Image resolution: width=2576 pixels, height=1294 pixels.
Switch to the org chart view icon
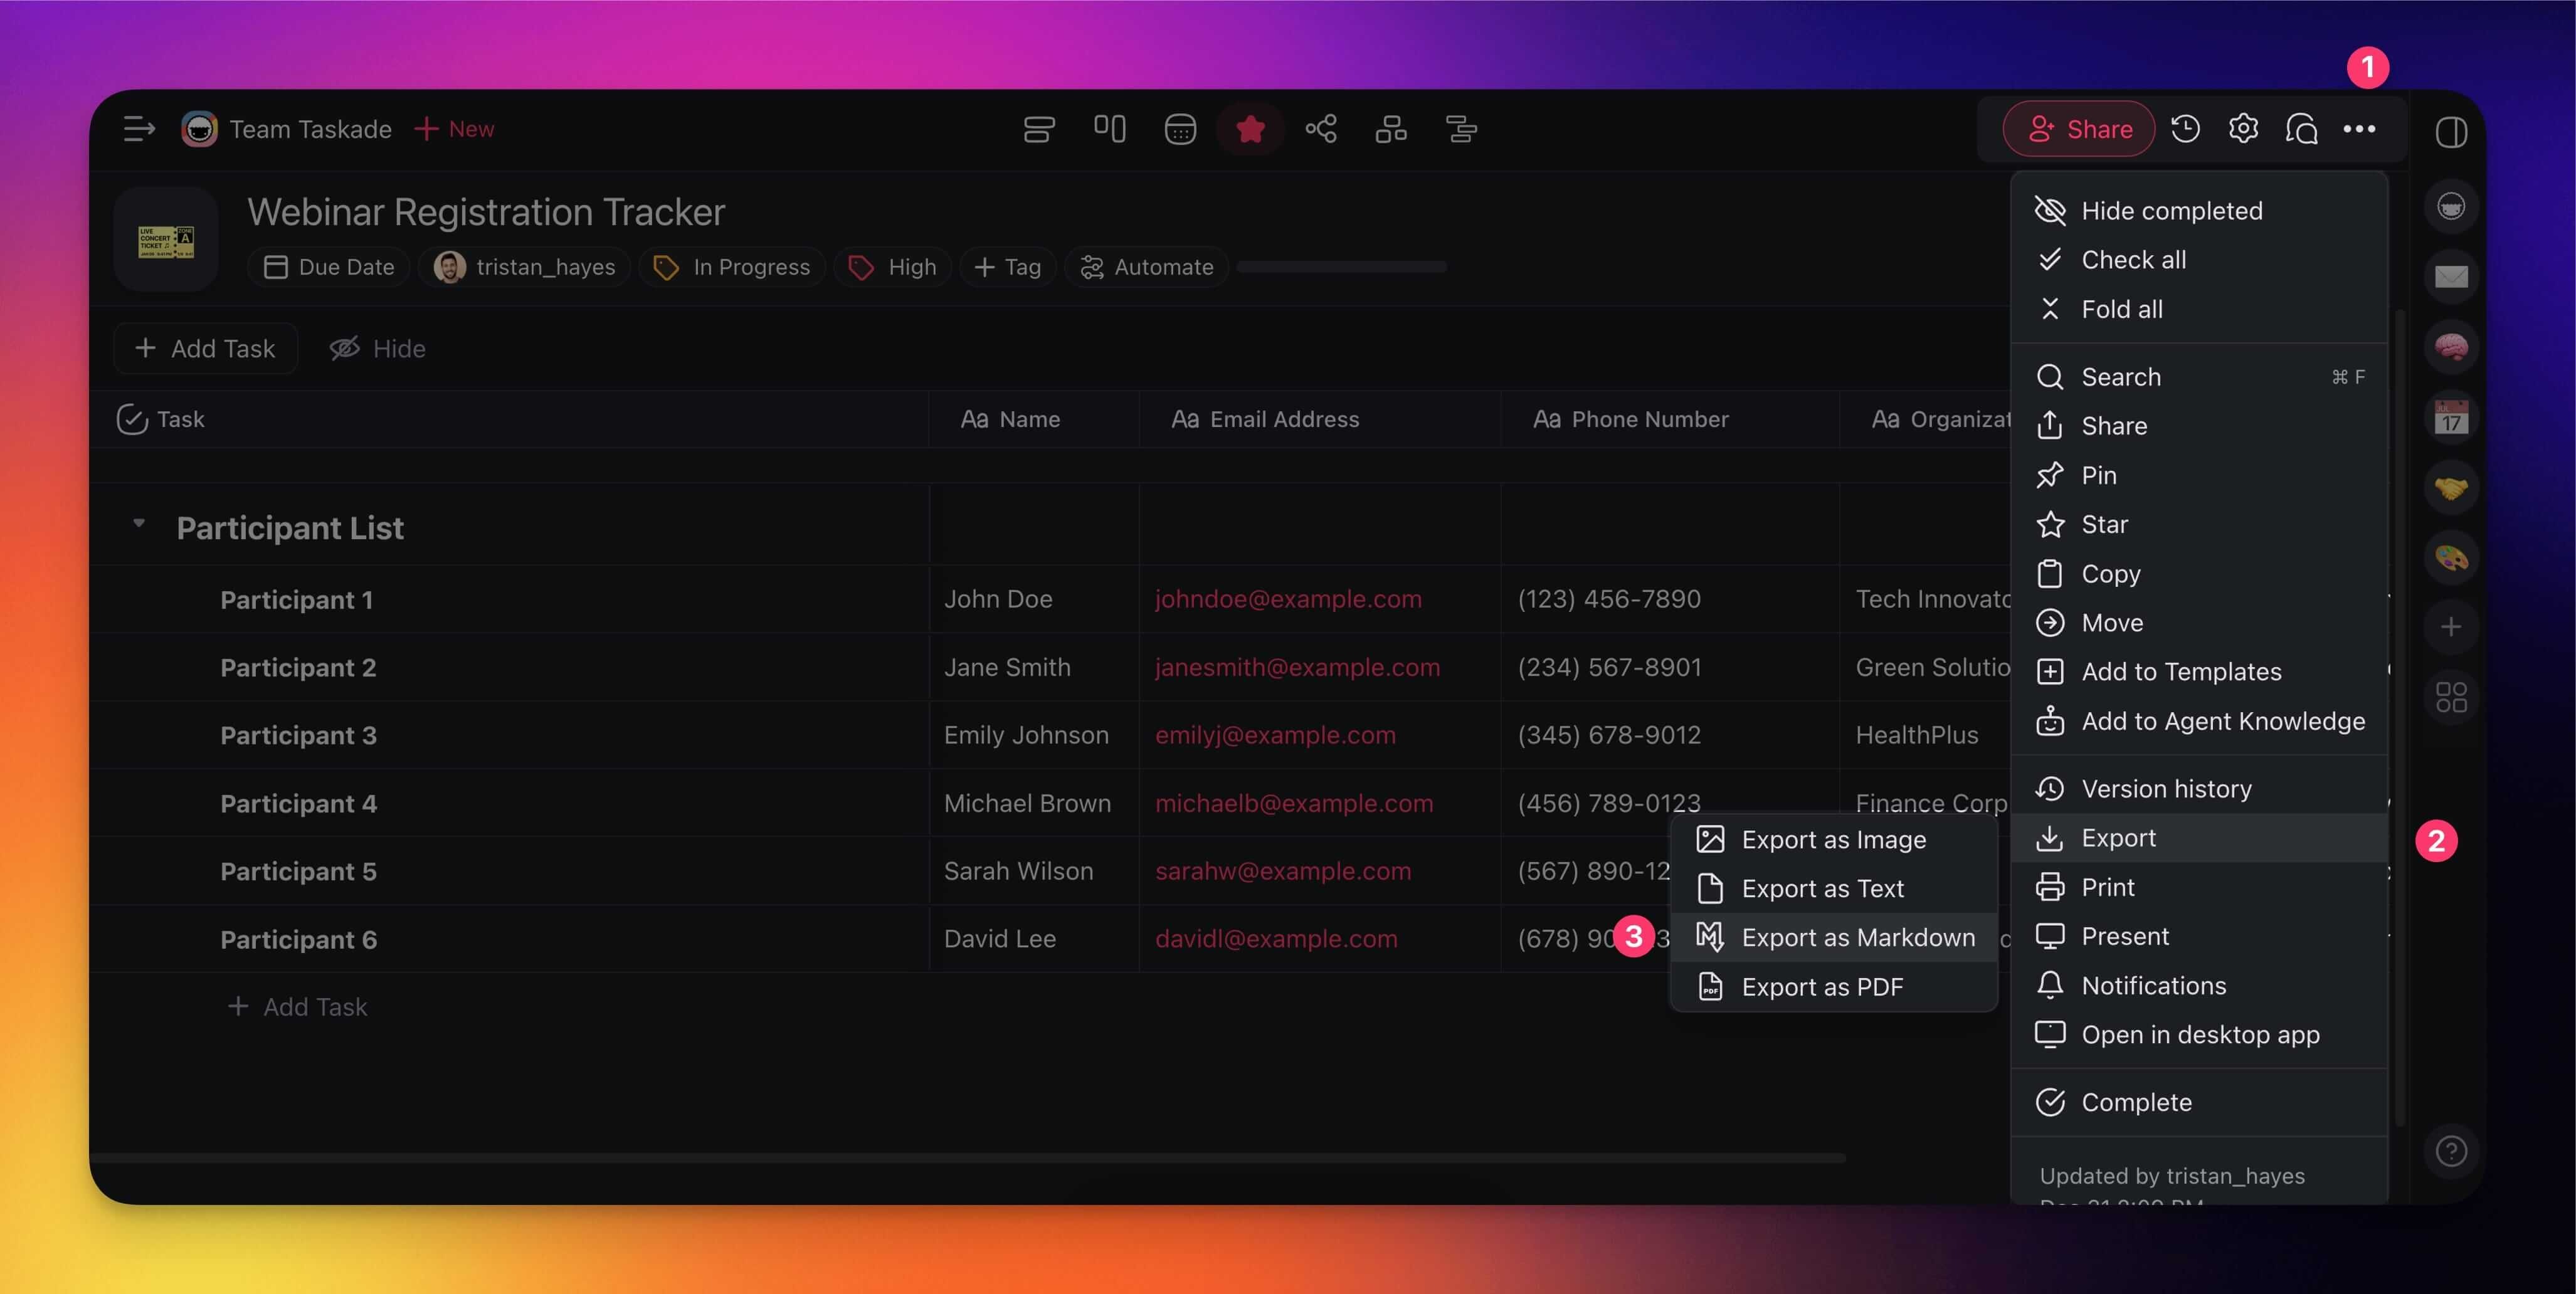coord(1390,129)
